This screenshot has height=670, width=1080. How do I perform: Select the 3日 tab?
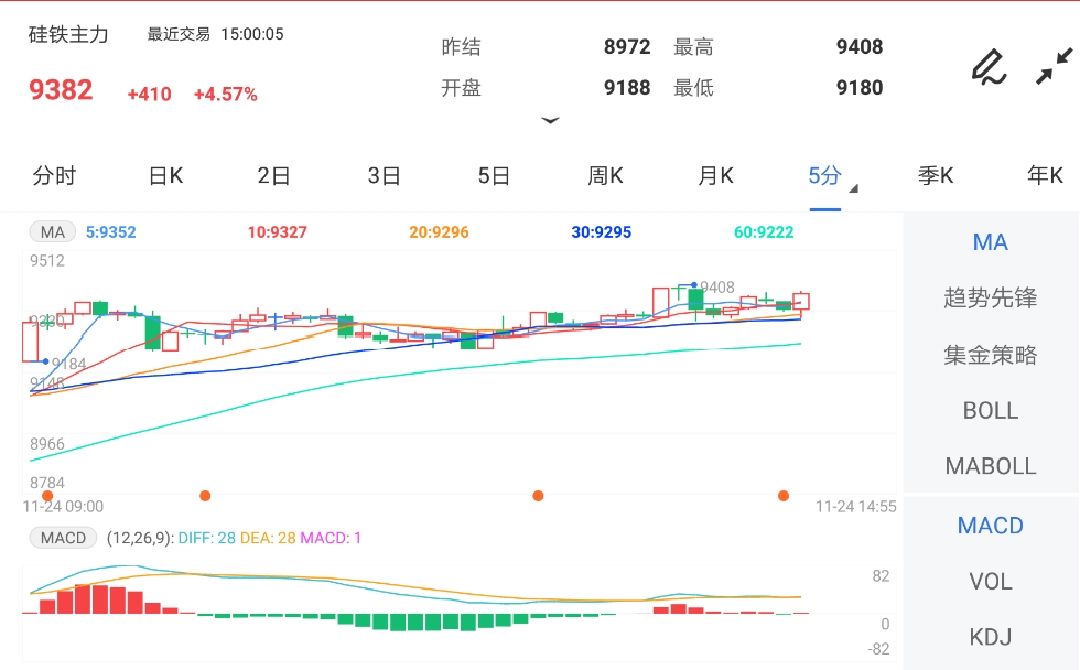point(384,176)
